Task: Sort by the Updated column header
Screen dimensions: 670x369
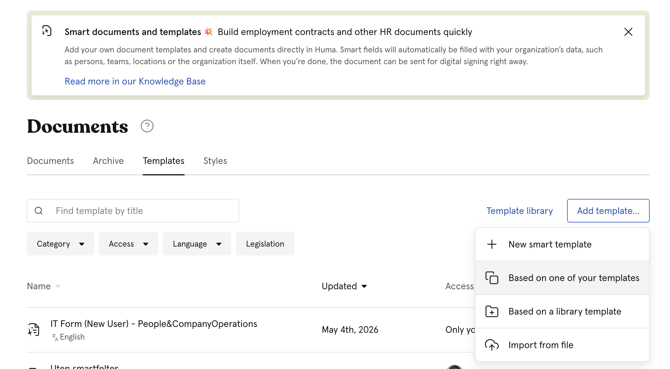Action: pos(344,286)
